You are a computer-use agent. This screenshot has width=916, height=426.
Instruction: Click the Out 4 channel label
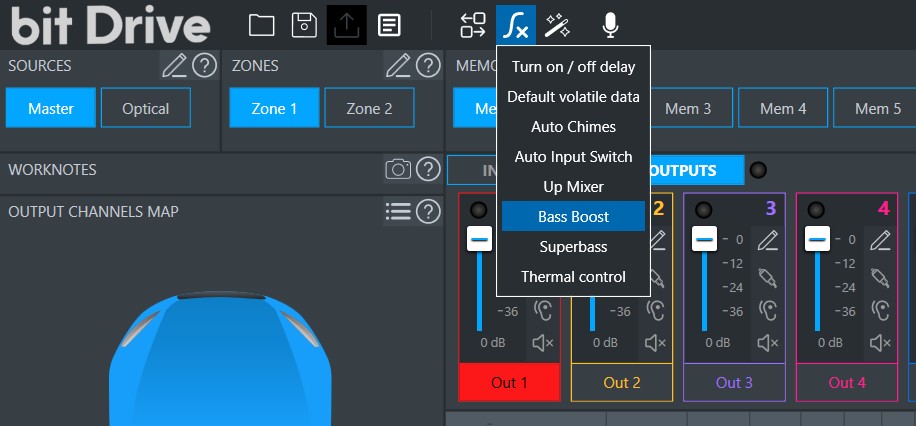pyautogui.click(x=847, y=382)
